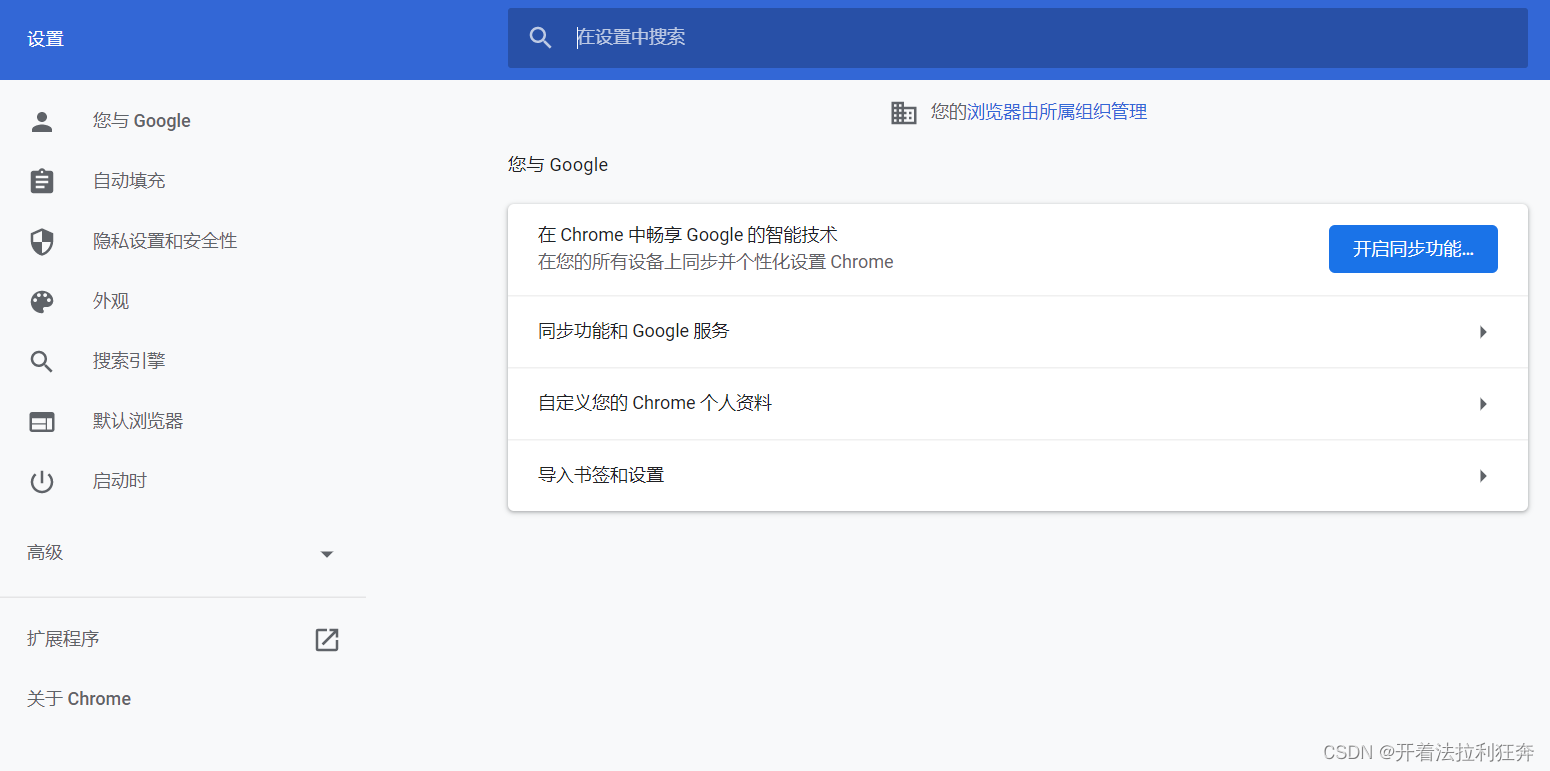Click the shield icon for 隐私设置和安全性
The height and width of the screenshot is (771, 1550).
pyautogui.click(x=42, y=241)
